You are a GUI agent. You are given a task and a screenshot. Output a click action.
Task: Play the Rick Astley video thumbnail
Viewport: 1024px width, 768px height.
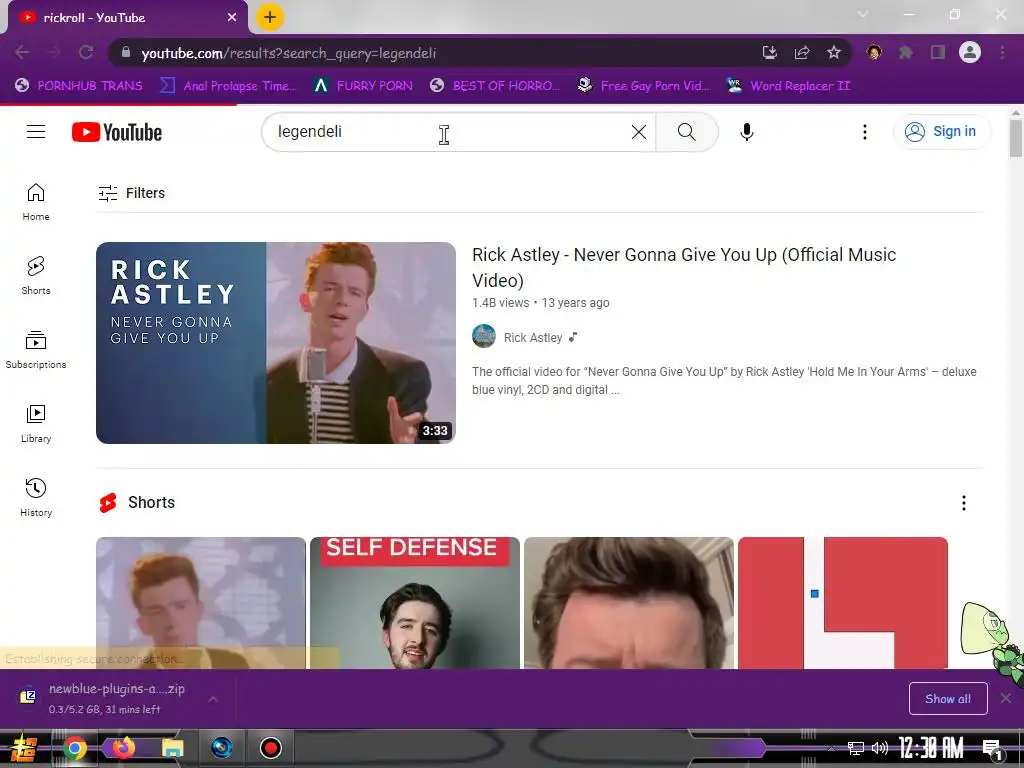tap(276, 343)
